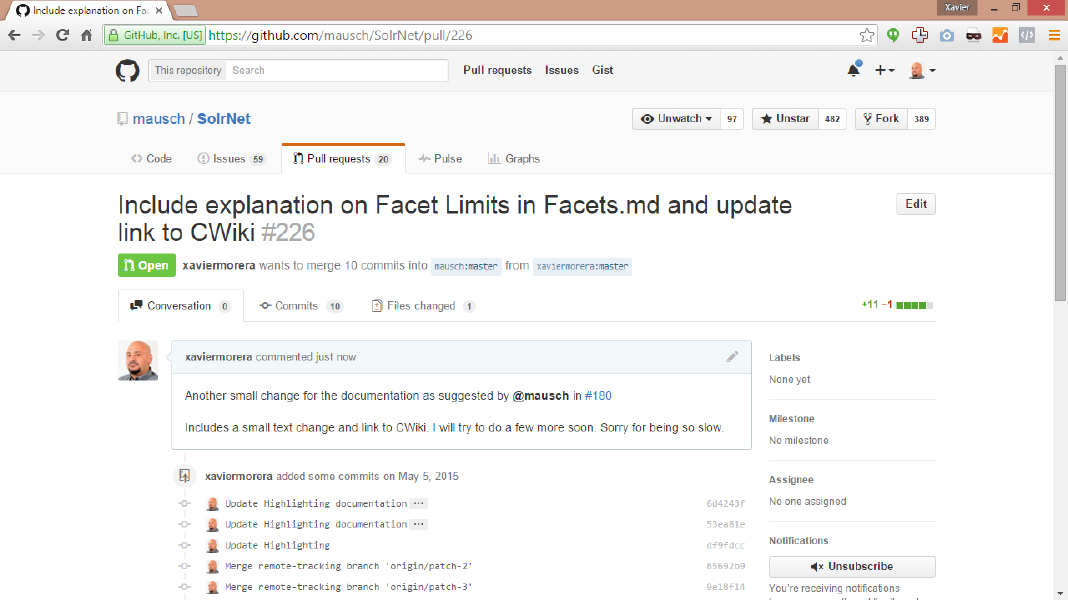Click xaviermorera author name in comment header
Viewport: 1068px width, 600px height.
(219, 357)
